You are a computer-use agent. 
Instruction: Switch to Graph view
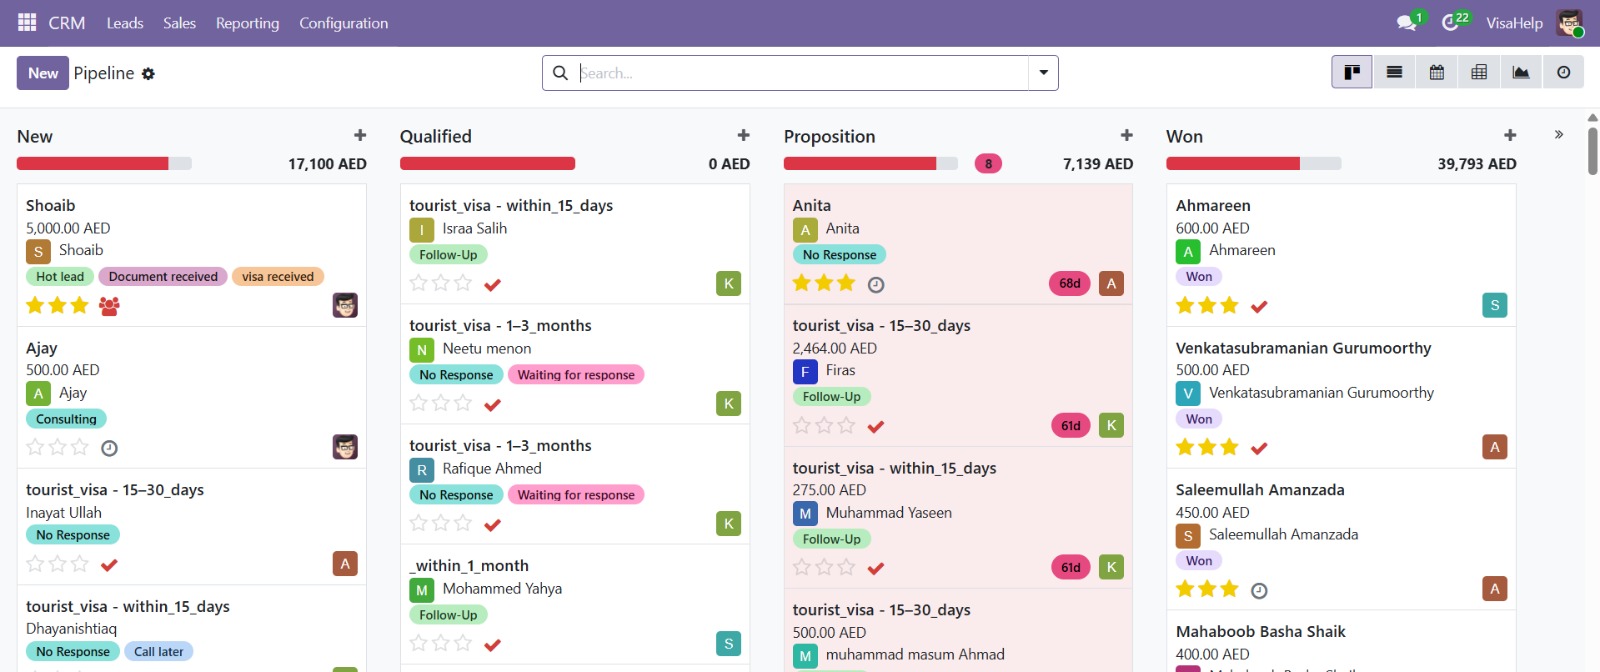click(x=1521, y=72)
